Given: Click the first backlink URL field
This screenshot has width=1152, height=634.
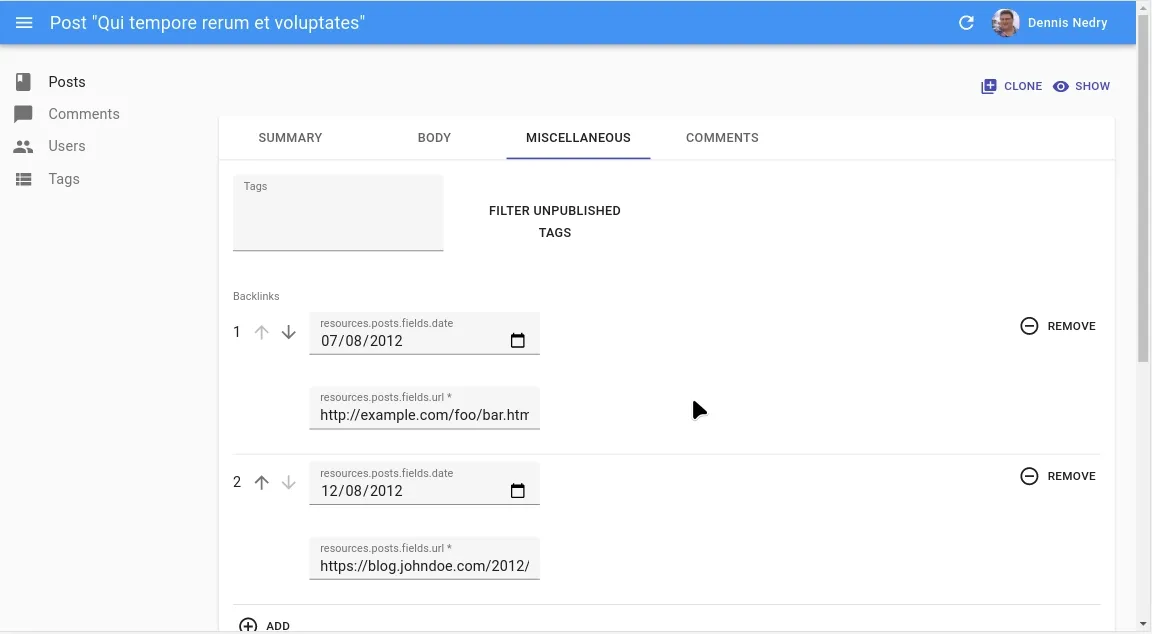Looking at the screenshot, I should tap(424, 415).
